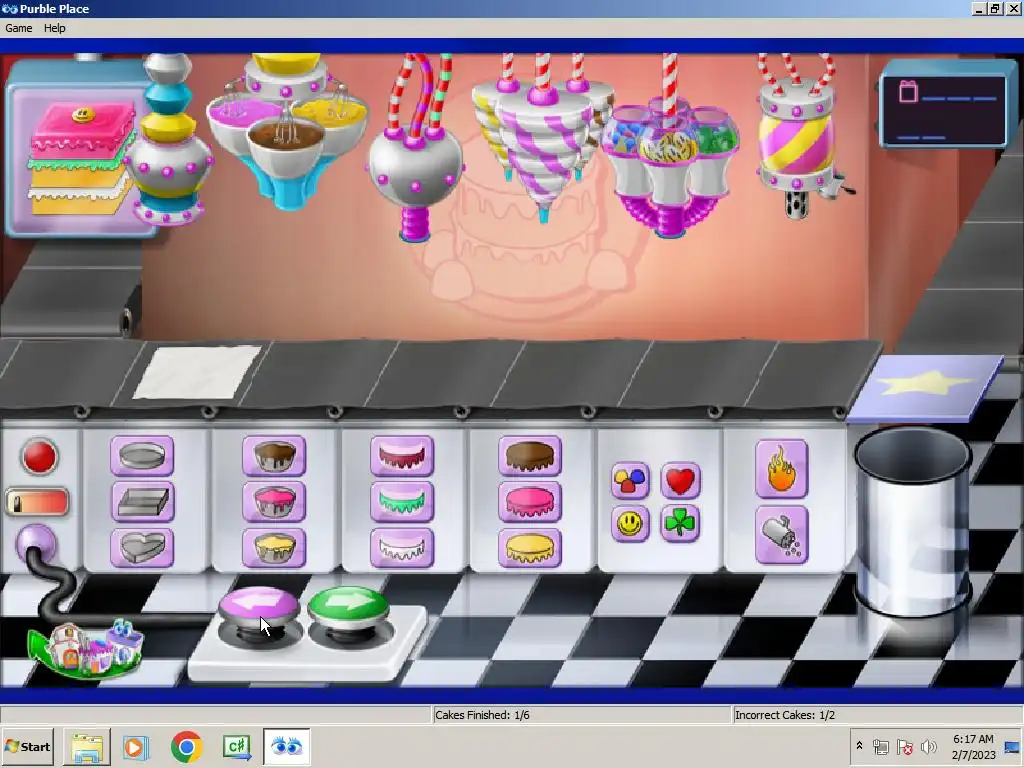
Task: Open File Explorer from taskbar
Action: tap(87, 747)
